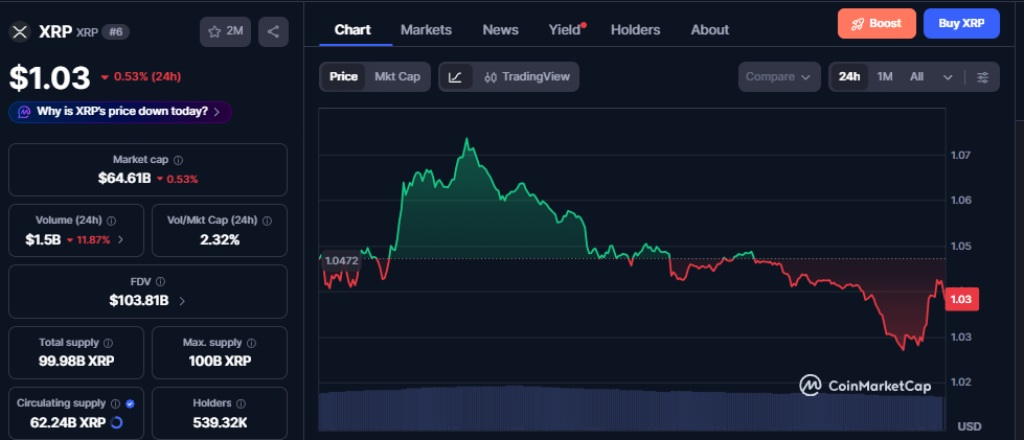Image resolution: width=1024 pixels, height=440 pixels.
Task: Click the 1.07 axis price label
Action: click(961, 155)
